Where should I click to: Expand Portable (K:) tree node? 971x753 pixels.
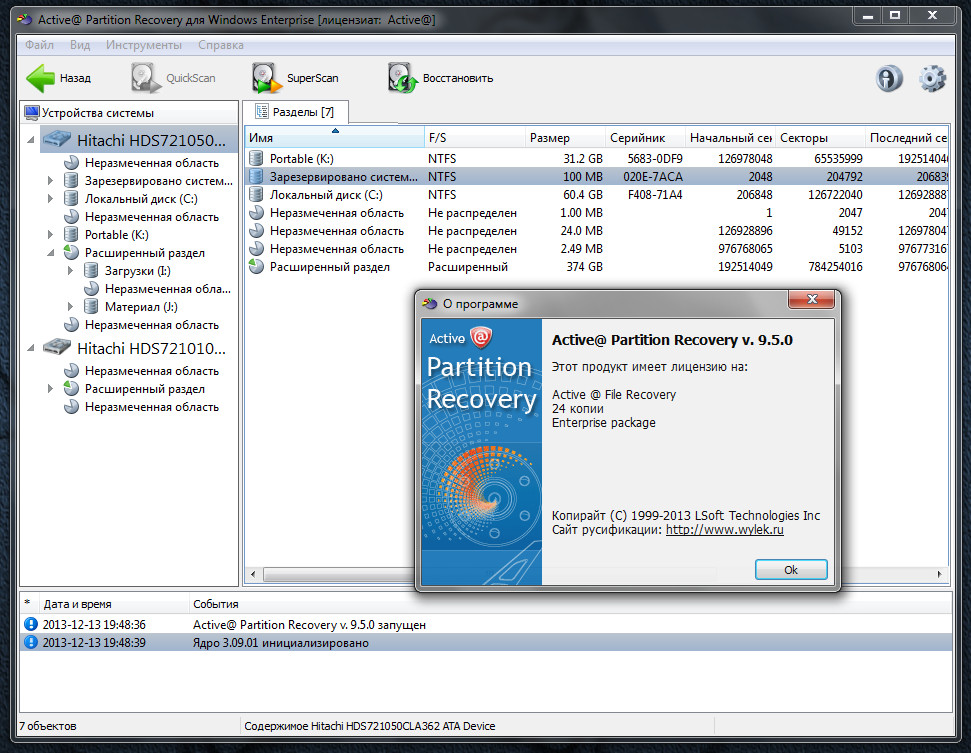point(50,235)
